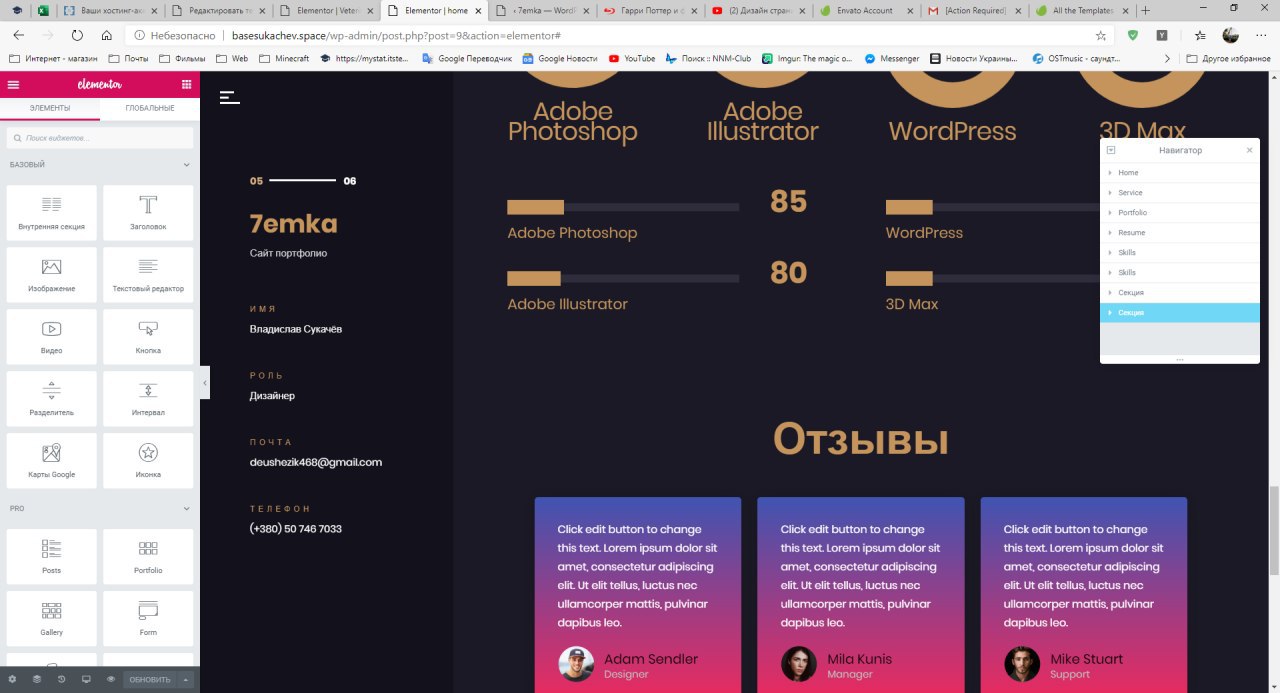
Task: Click the Обновить update button
Action: (150, 680)
